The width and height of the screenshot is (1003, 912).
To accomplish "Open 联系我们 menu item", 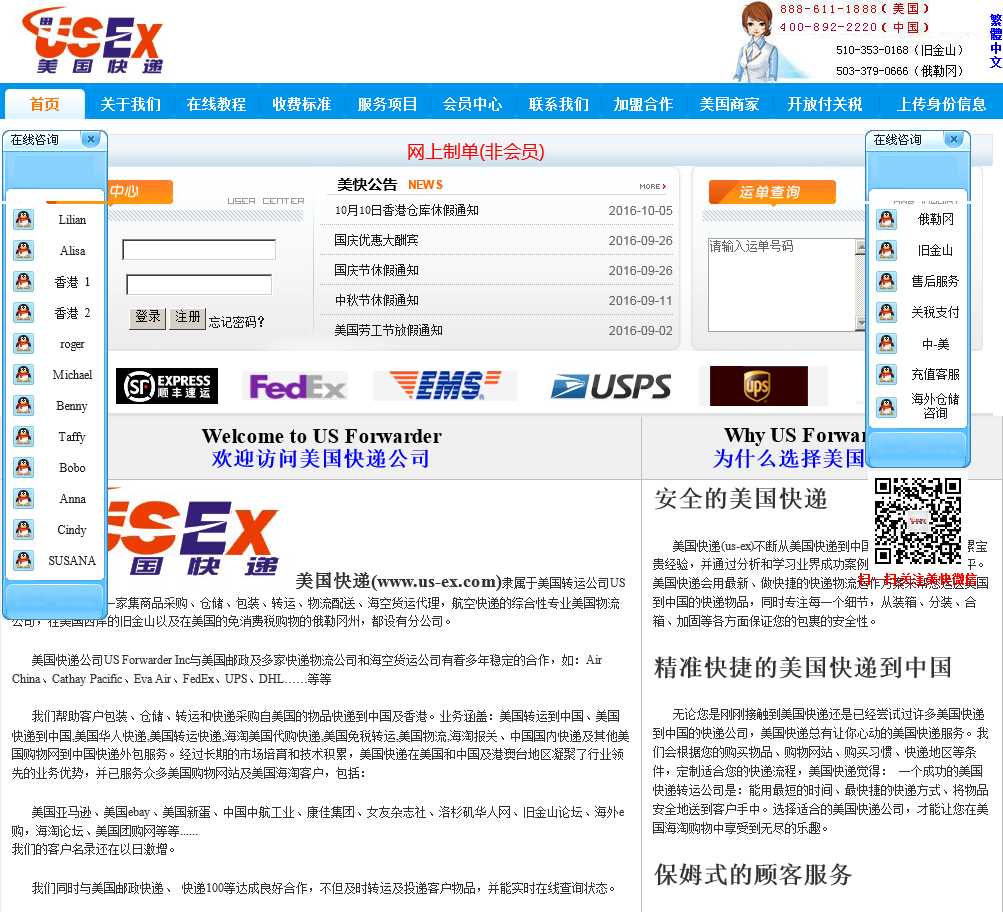I will click(558, 104).
